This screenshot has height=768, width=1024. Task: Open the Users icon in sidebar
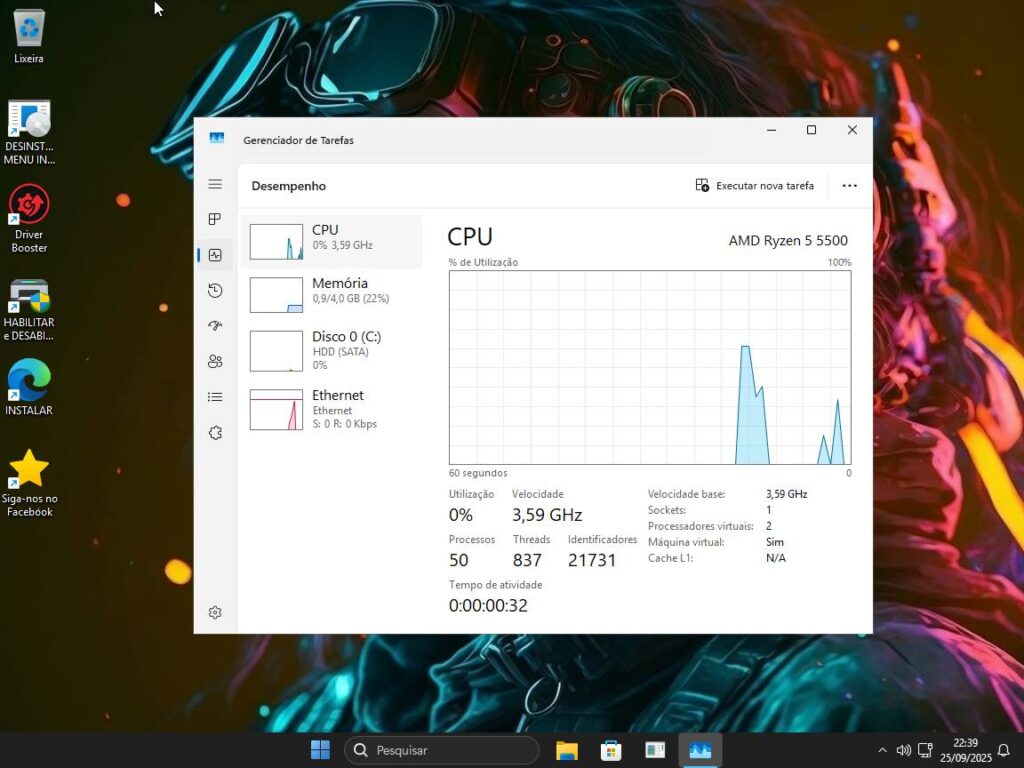click(x=215, y=361)
